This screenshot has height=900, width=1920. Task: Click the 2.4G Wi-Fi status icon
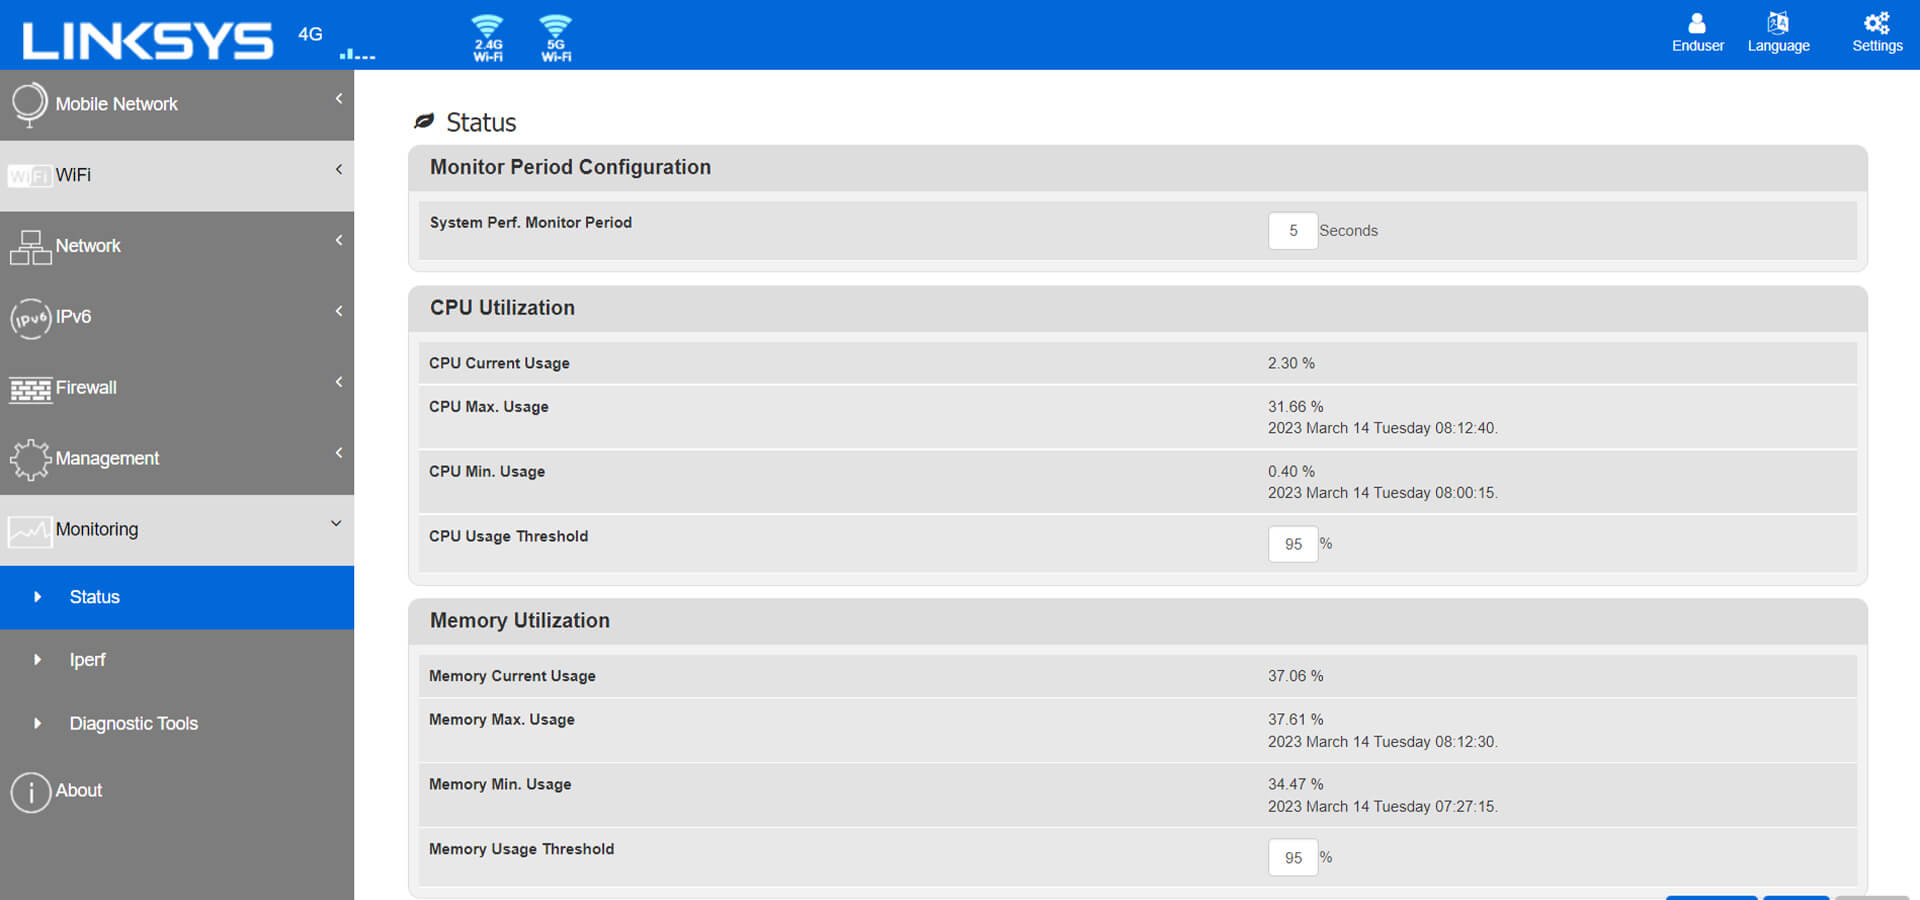click(x=488, y=38)
